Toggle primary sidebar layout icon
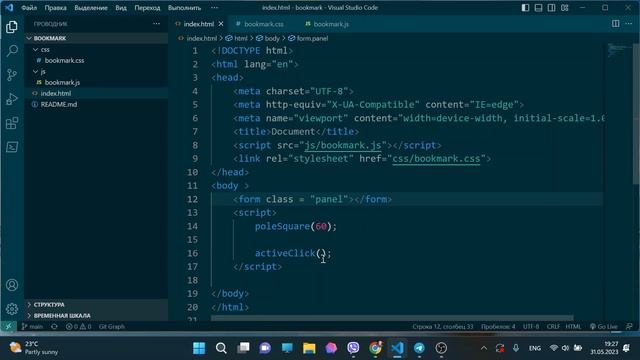Viewport: 640px width, 360px height. [525, 7]
